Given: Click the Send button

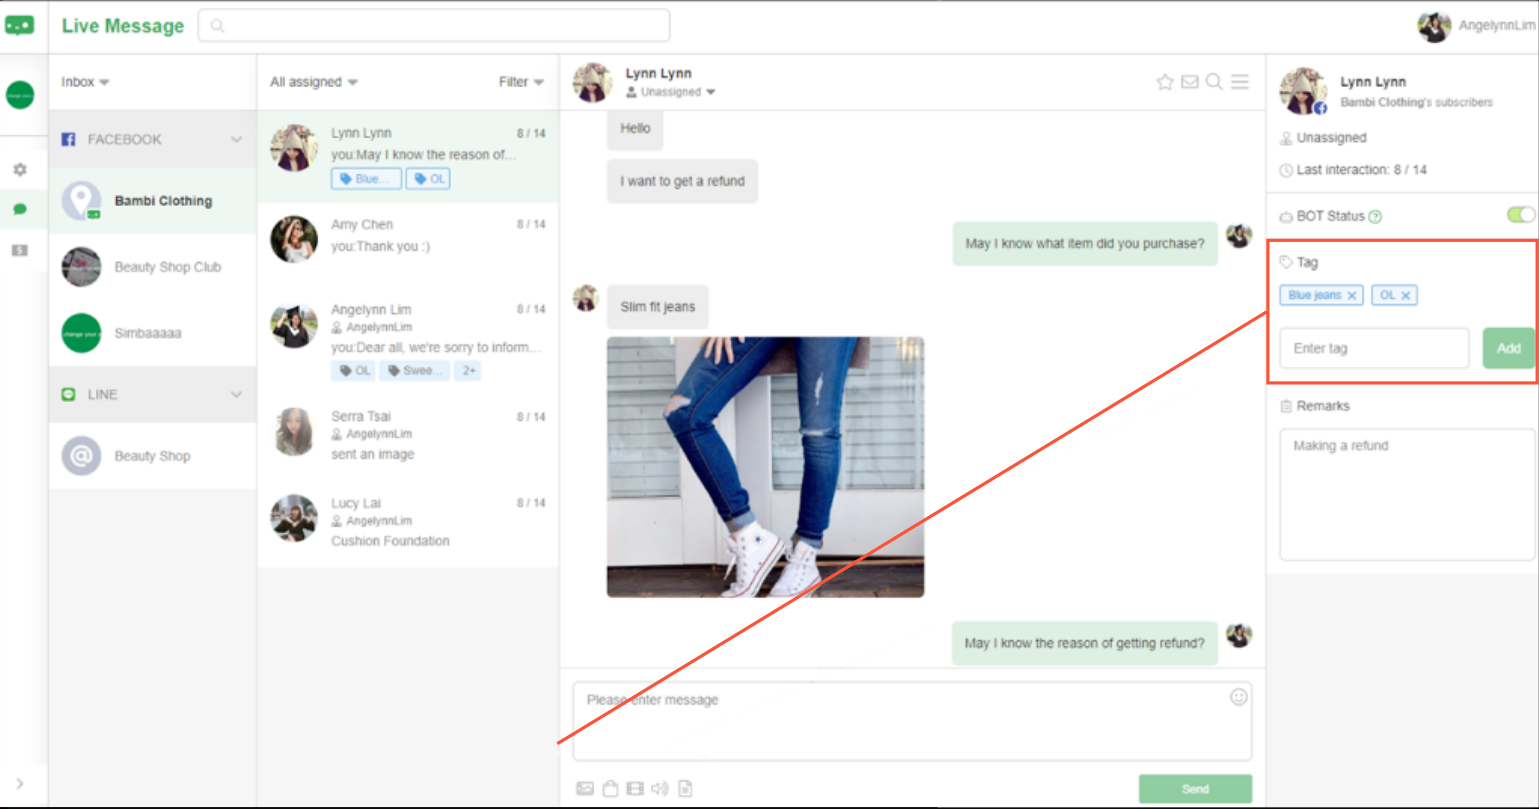Looking at the screenshot, I should tap(1195, 789).
